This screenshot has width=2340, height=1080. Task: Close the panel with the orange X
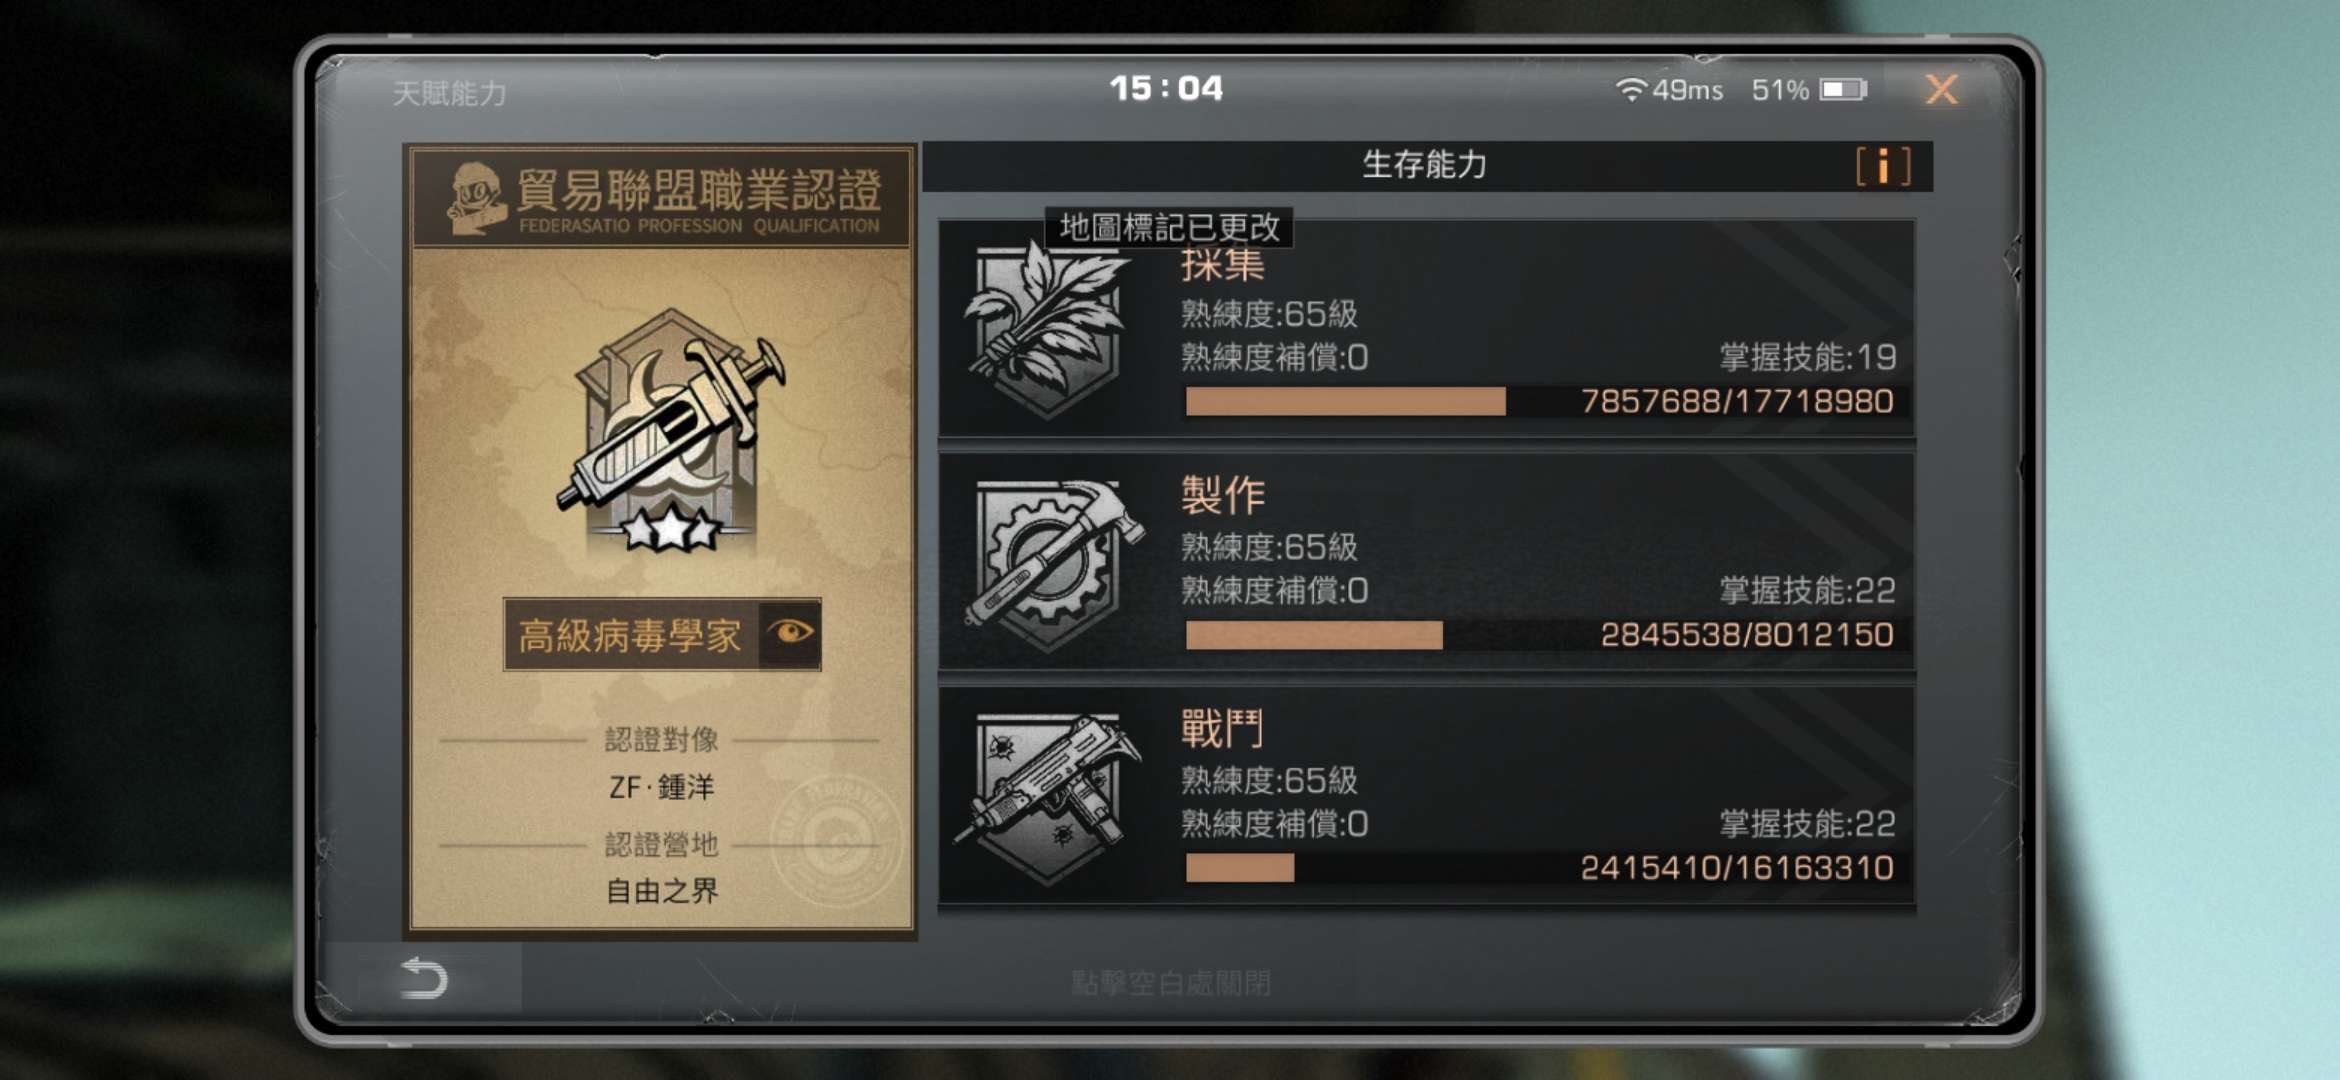click(1941, 90)
